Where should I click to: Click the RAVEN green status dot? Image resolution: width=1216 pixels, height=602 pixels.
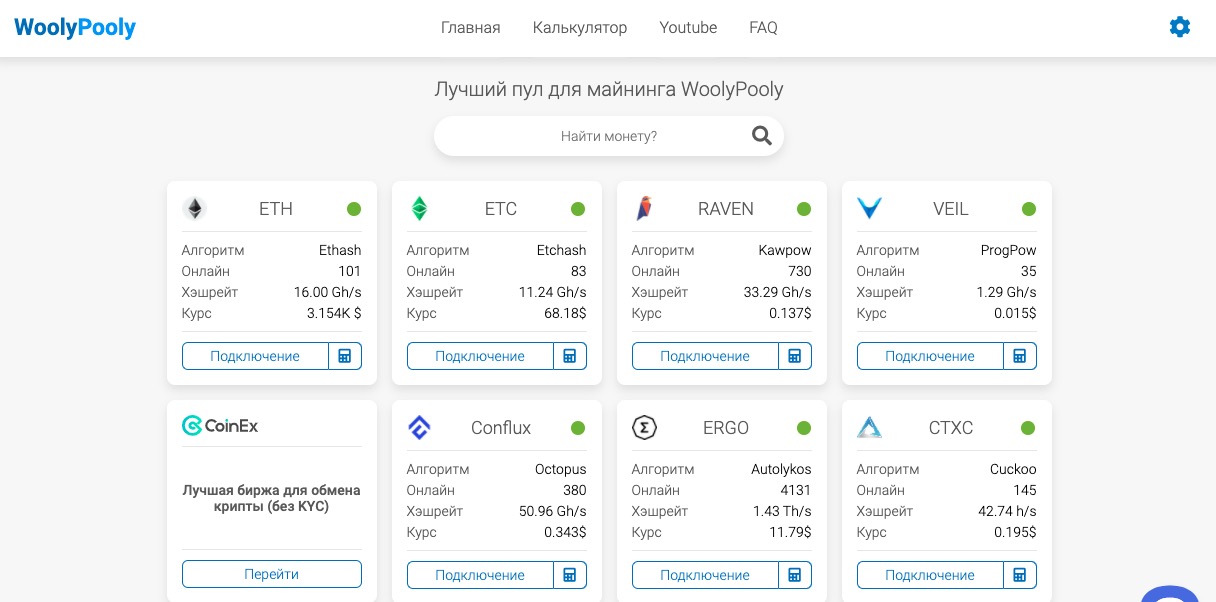pos(804,209)
